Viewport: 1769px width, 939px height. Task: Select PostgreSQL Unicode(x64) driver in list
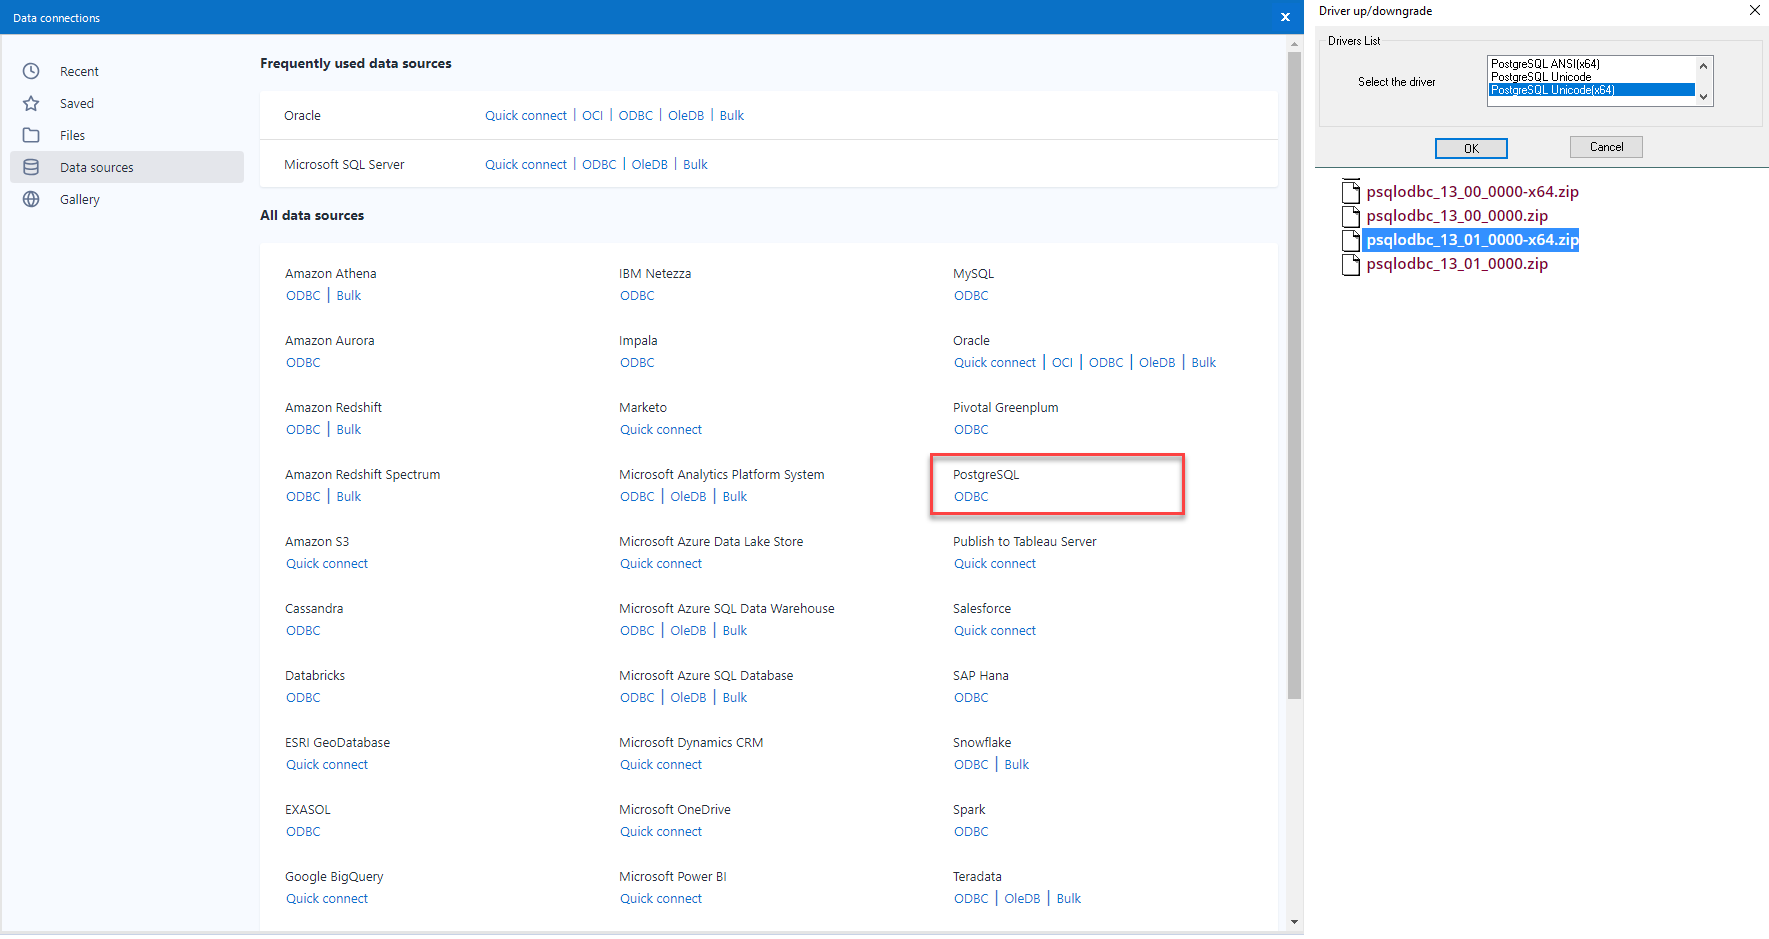[1592, 90]
